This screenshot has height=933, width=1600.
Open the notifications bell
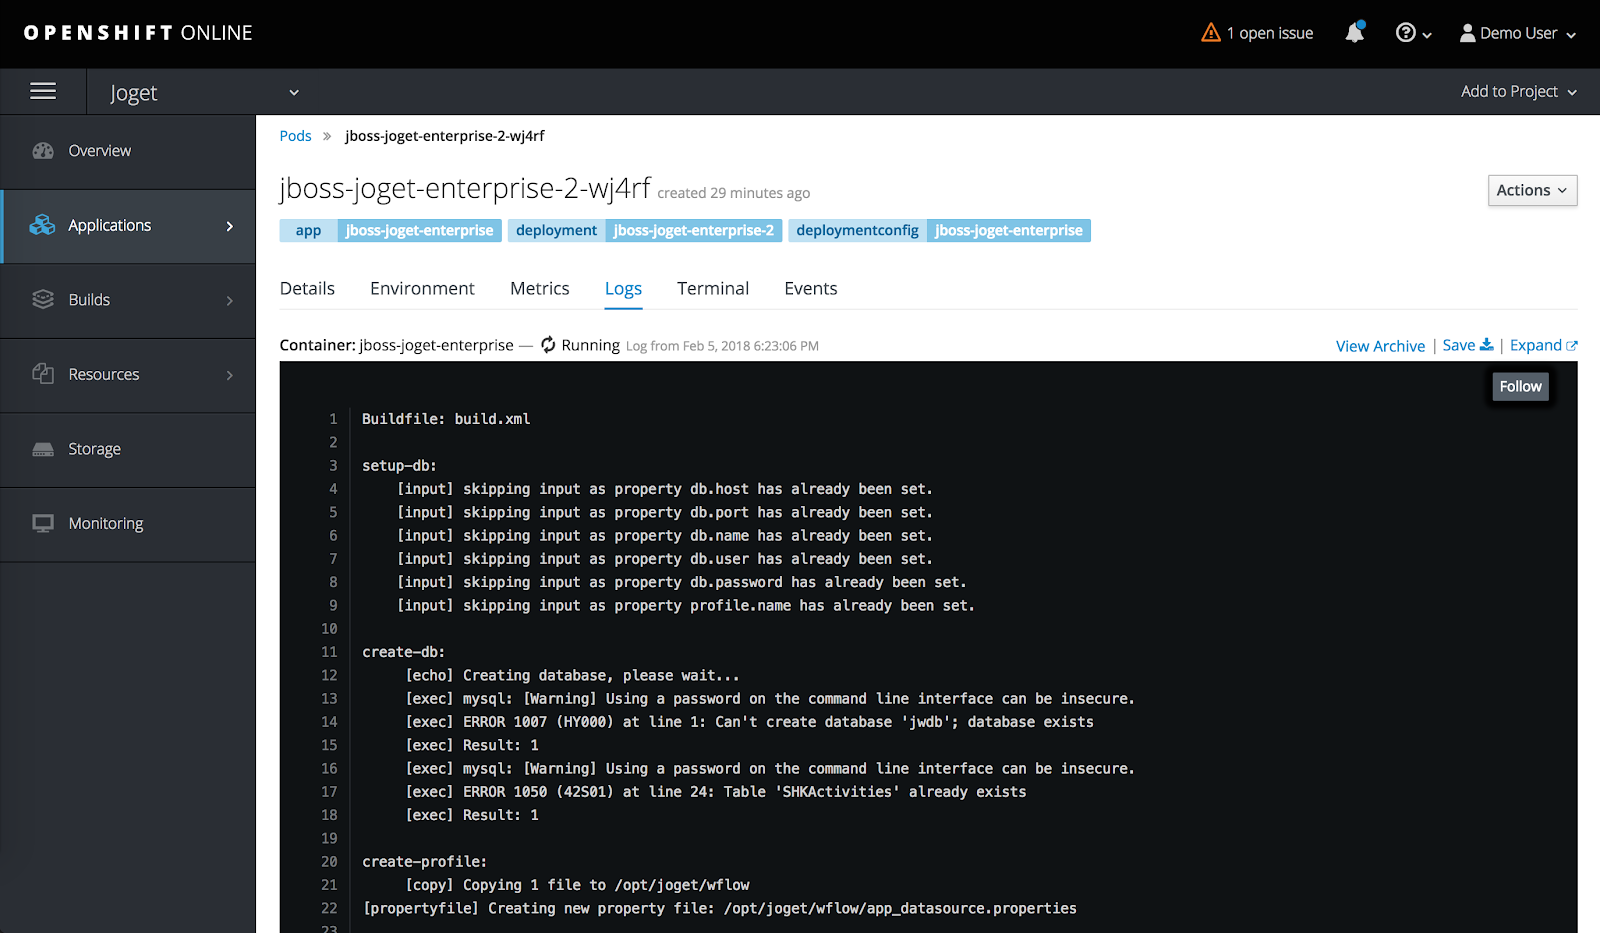1355,33
